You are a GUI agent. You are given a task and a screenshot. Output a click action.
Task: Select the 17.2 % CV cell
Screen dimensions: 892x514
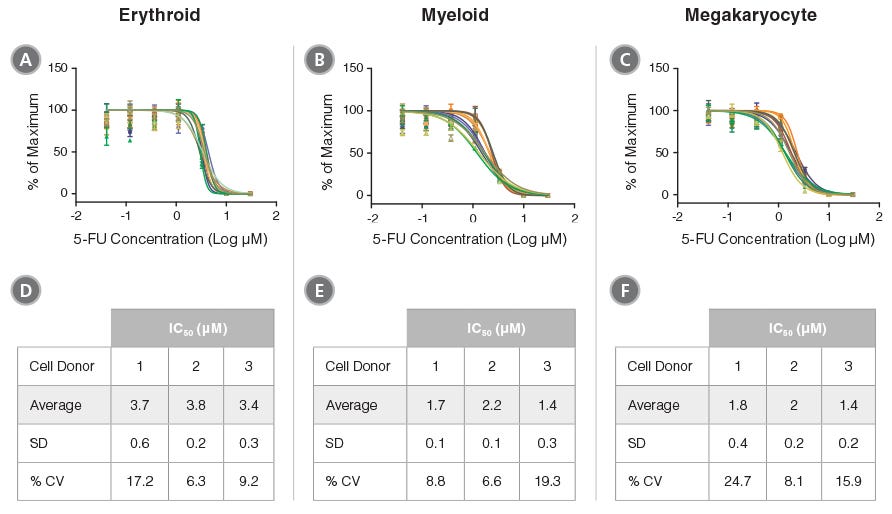click(x=141, y=481)
